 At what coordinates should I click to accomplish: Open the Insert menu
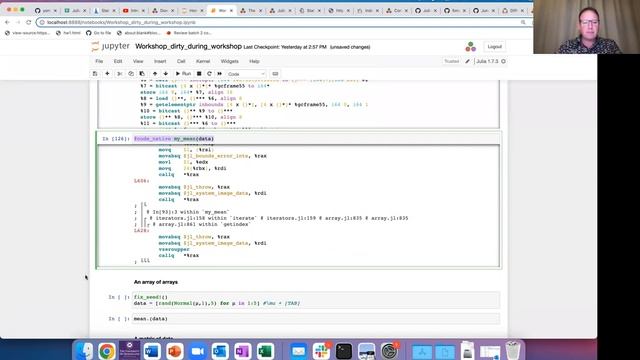[x=160, y=61]
